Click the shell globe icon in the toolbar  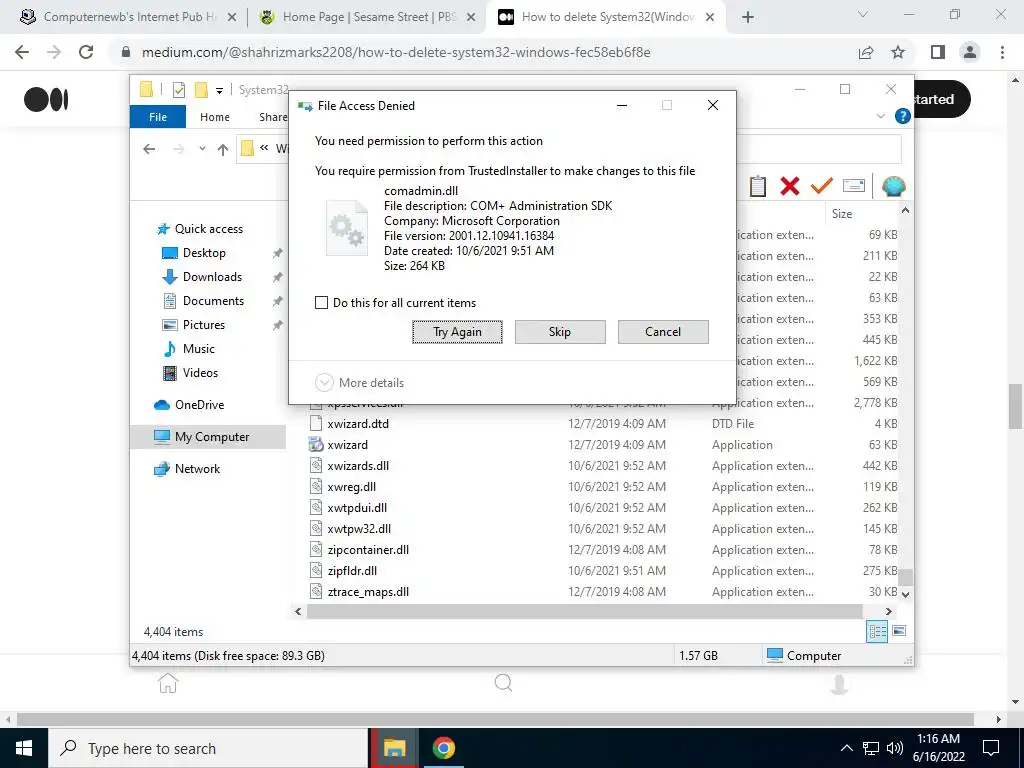(893, 186)
